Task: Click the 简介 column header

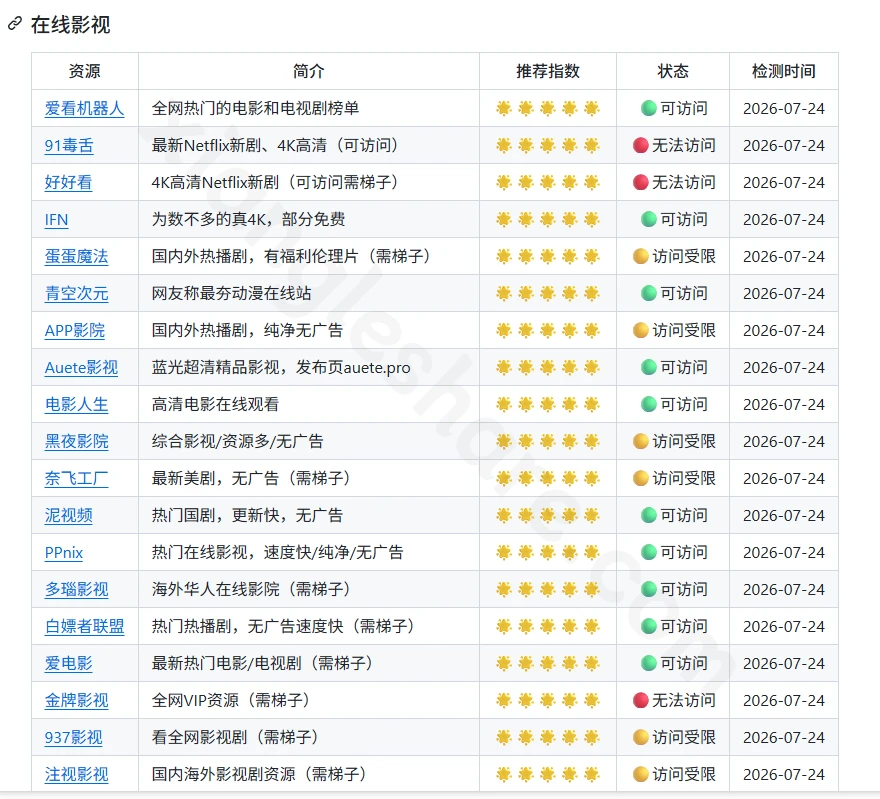Action: 309,71
